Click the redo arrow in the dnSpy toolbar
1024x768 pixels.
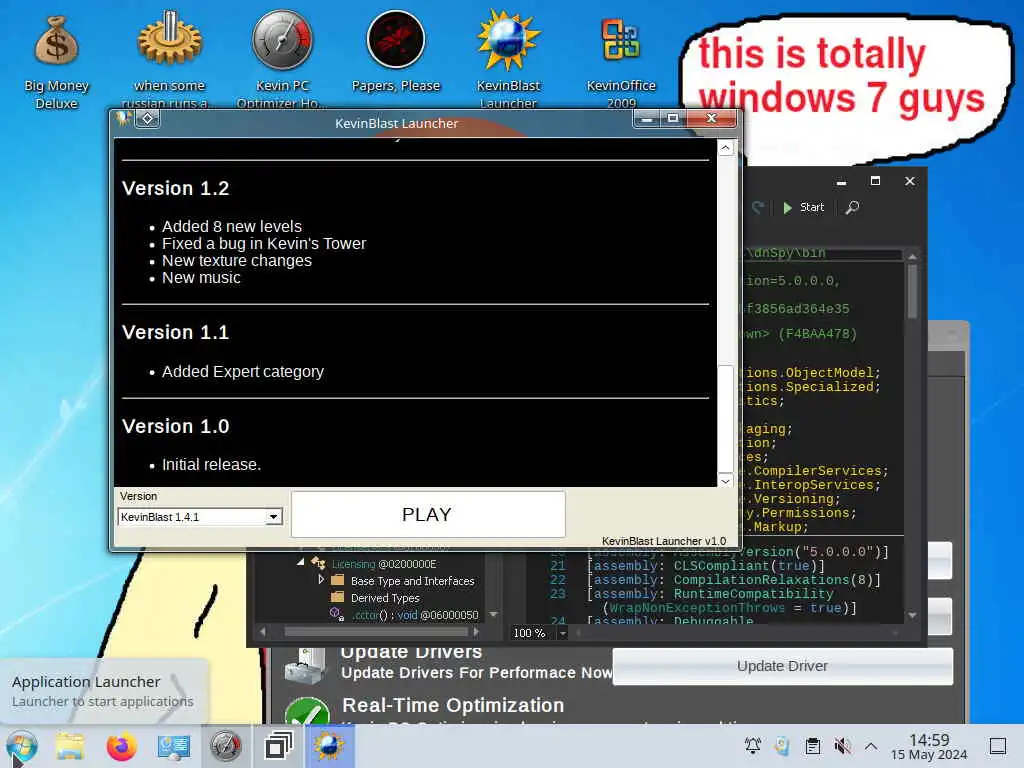pyautogui.click(x=758, y=208)
